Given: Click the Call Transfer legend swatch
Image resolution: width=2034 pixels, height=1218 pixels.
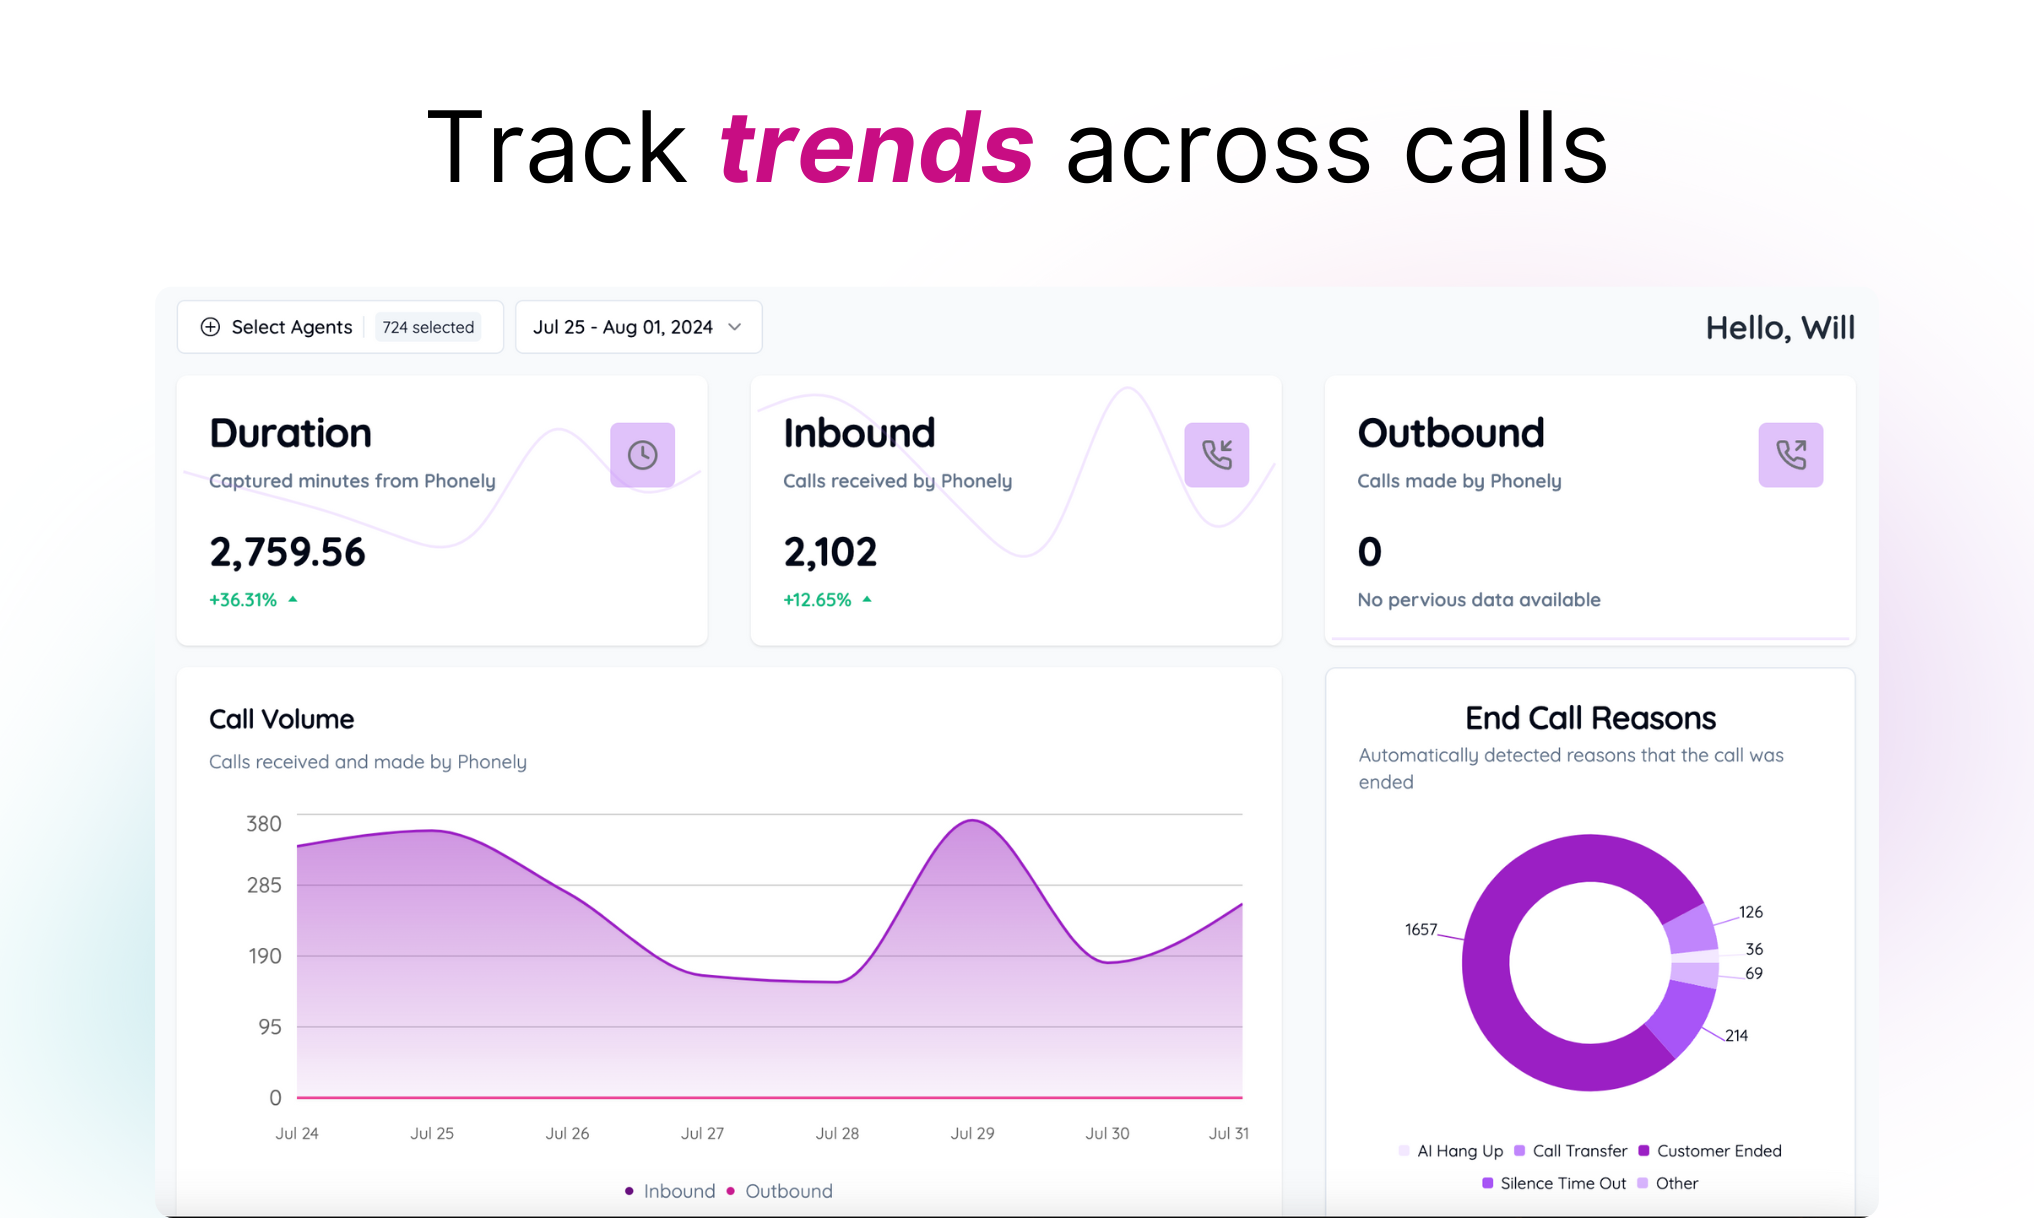Looking at the screenshot, I should 1520,1151.
